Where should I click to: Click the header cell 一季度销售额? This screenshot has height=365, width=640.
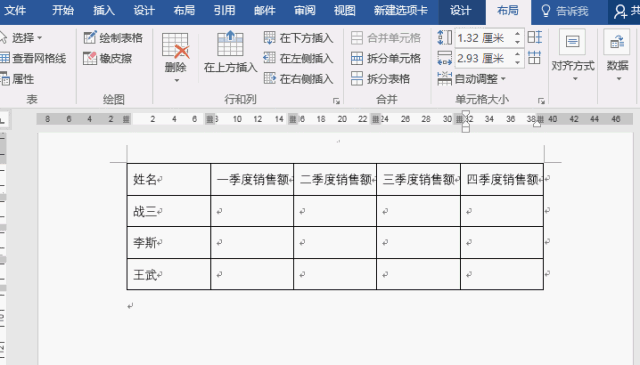click(x=252, y=179)
